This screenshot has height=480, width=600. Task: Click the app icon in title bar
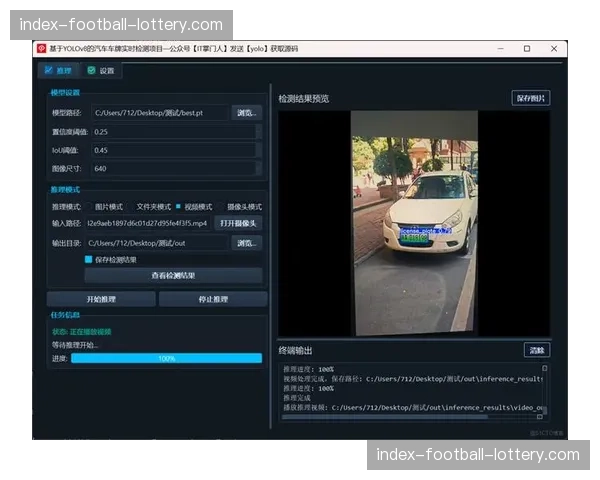(41, 49)
